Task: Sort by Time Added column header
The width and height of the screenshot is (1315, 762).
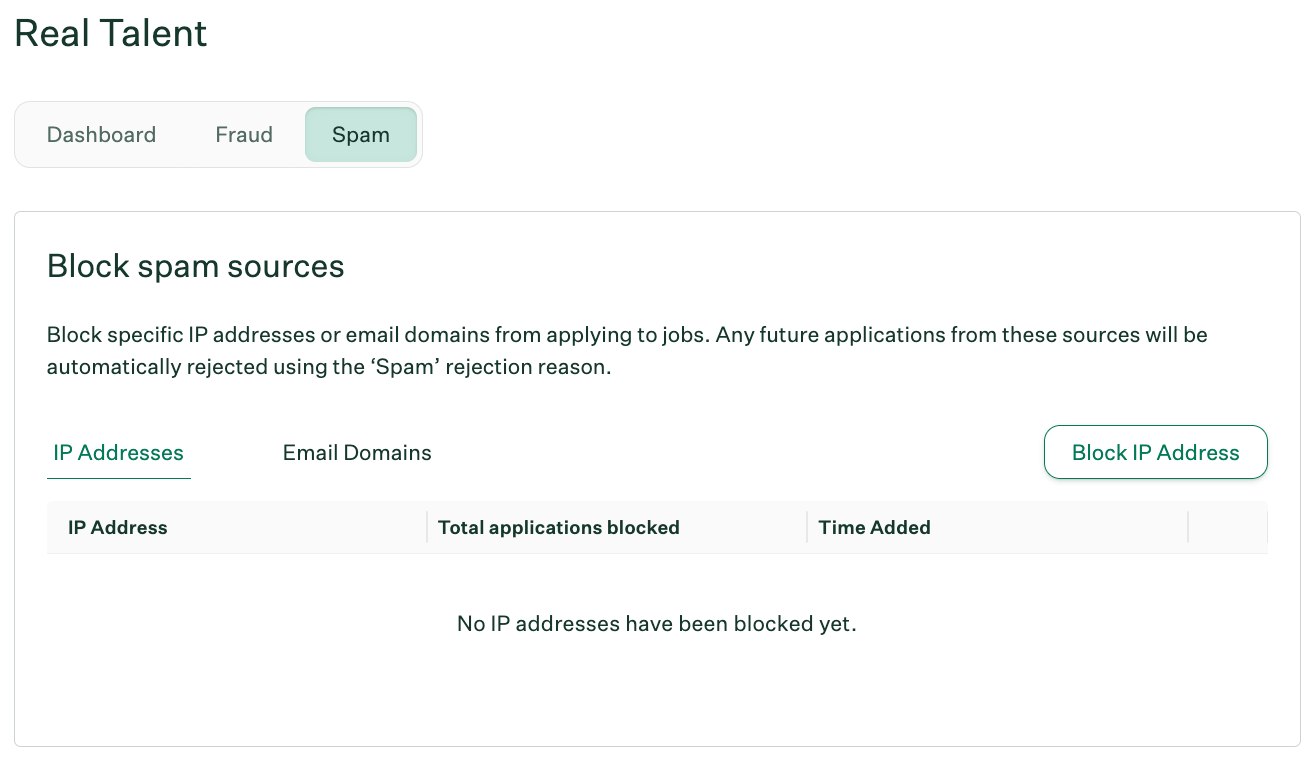Action: click(874, 527)
